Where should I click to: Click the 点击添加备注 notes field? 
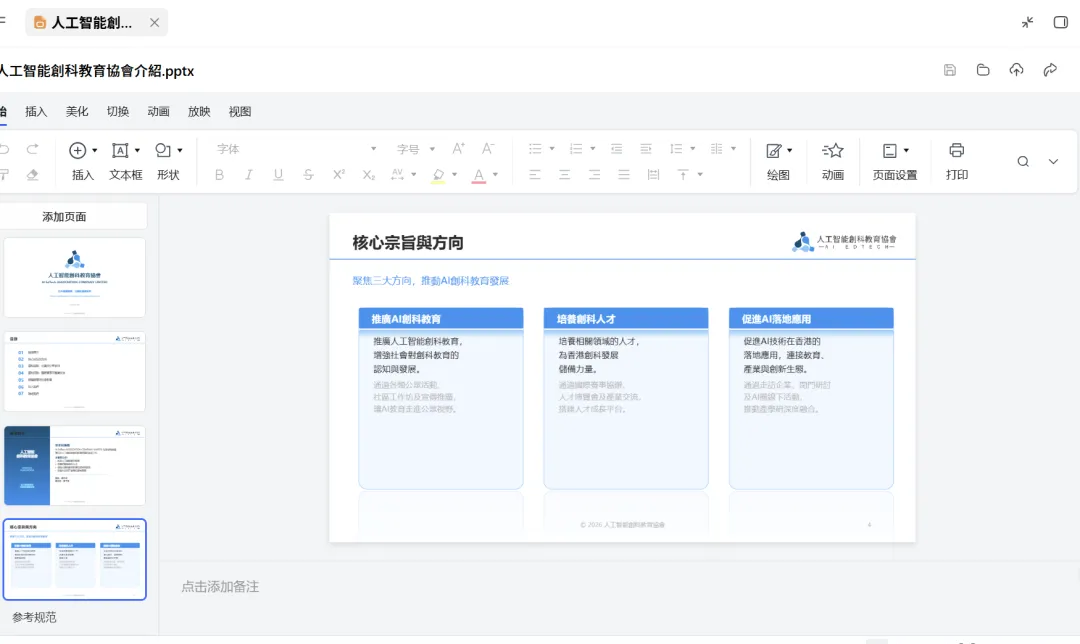pyautogui.click(x=220, y=587)
